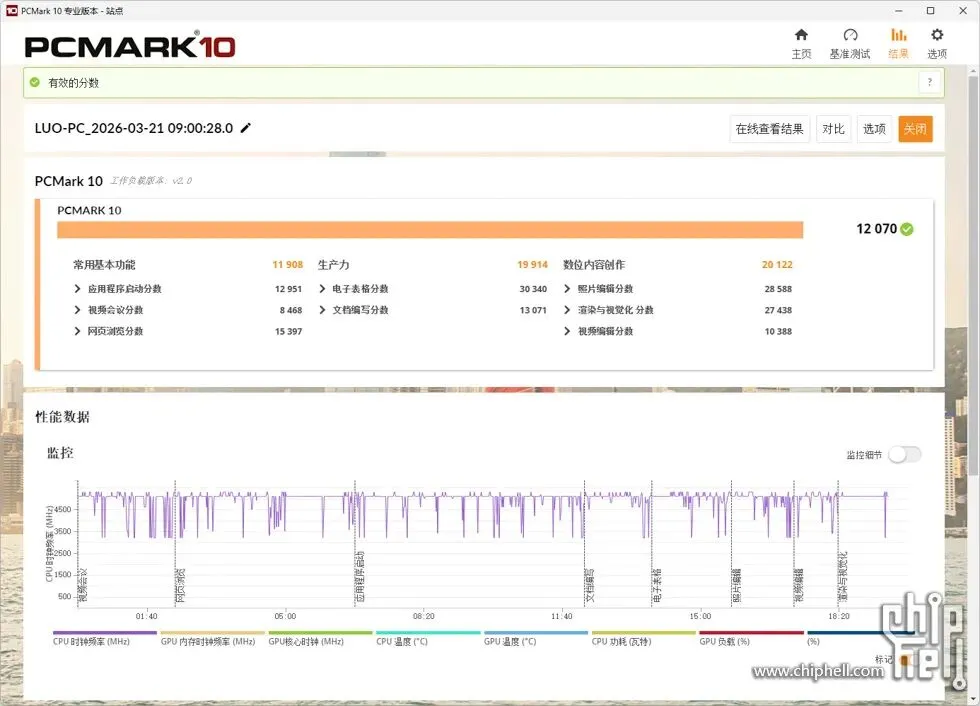The width and height of the screenshot is (980, 706).
Task: Click the green valid-score checkmark icon
Action: click(35, 82)
